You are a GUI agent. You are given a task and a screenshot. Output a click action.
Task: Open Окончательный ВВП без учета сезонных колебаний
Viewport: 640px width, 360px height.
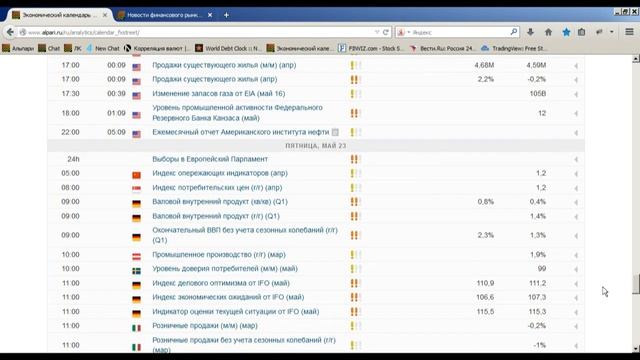click(244, 235)
